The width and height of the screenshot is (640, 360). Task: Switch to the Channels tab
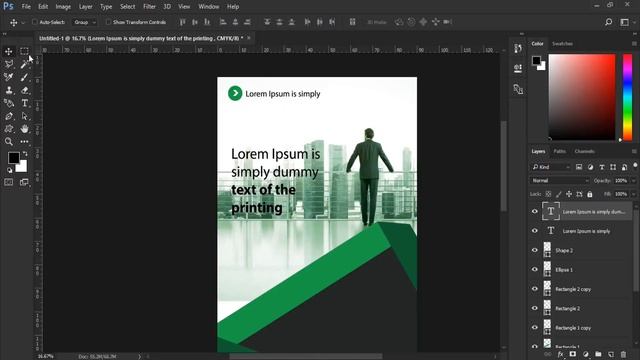click(584, 151)
